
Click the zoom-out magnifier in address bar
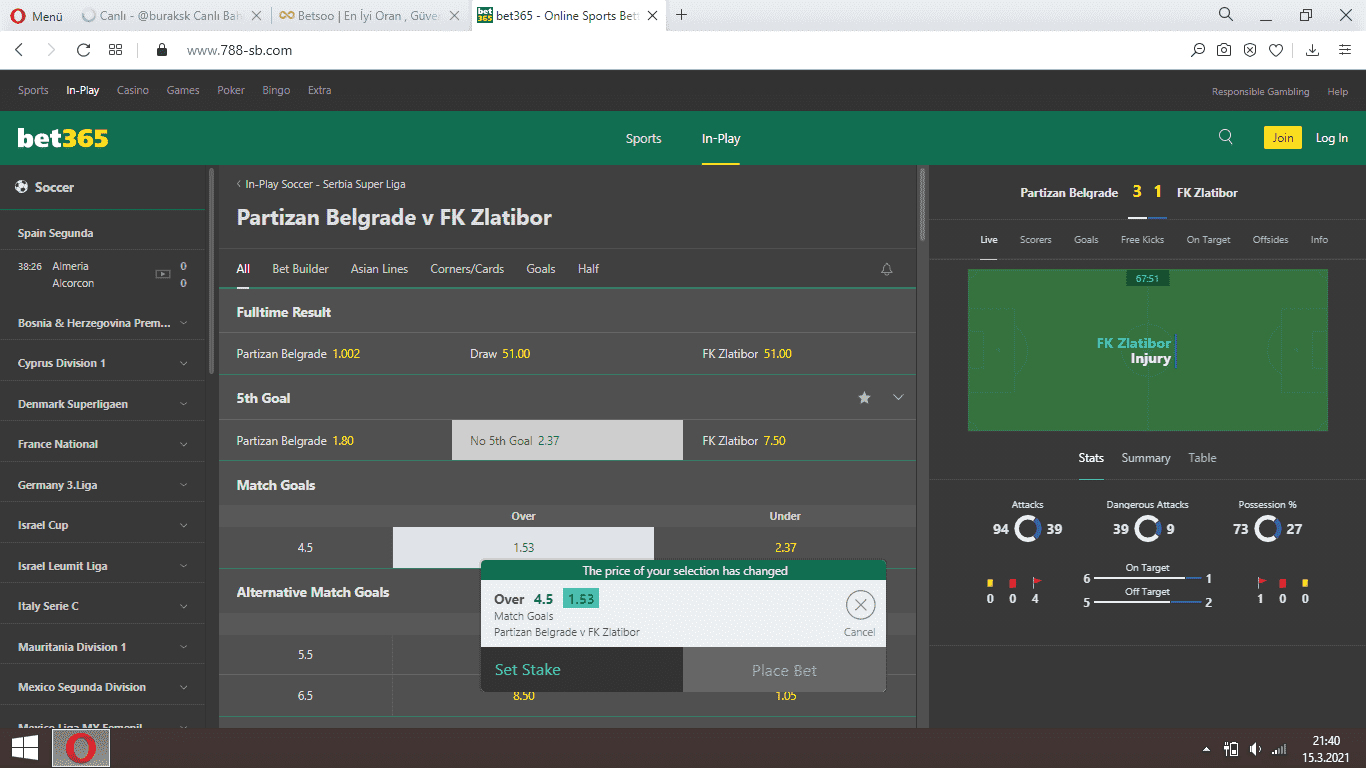point(1198,50)
